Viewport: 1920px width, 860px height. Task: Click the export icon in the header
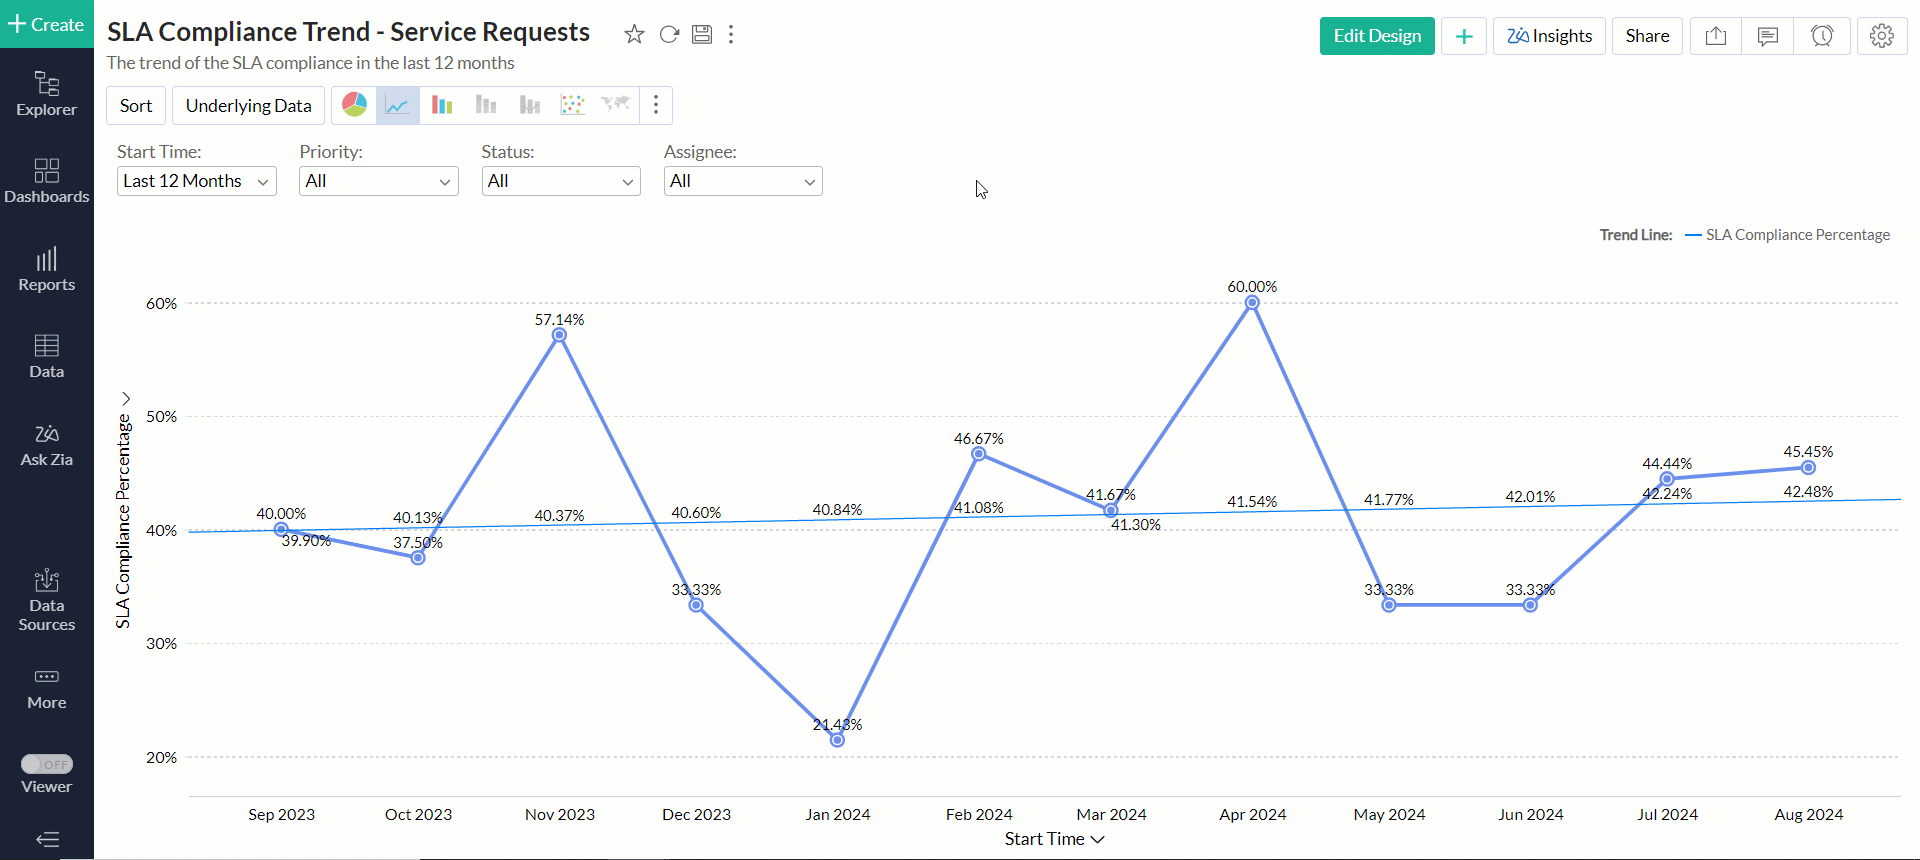point(1716,36)
